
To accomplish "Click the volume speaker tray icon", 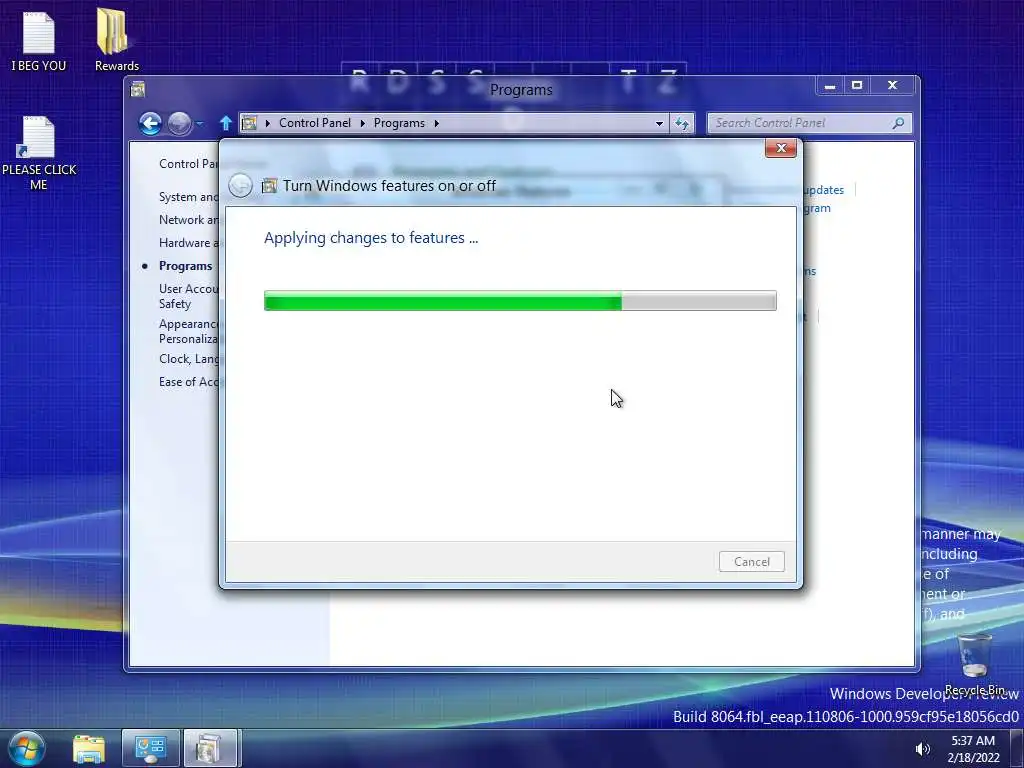I will 923,749.
